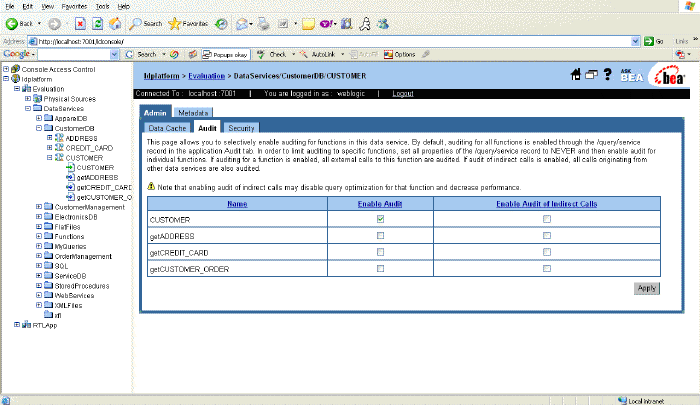Stop page loading with the red X icon
The width and height of the screenshot is (700, 405).
80,24
